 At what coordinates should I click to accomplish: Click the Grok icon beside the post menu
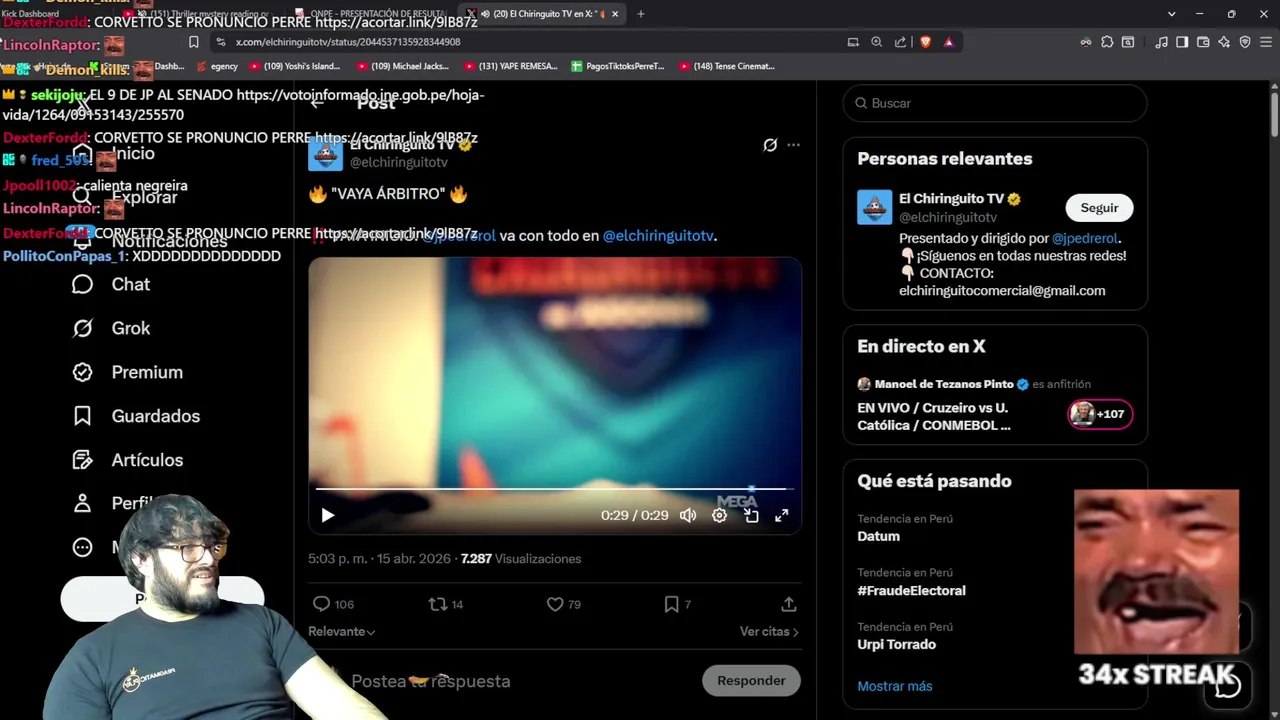pyautogui.click(x=770, y=145)
